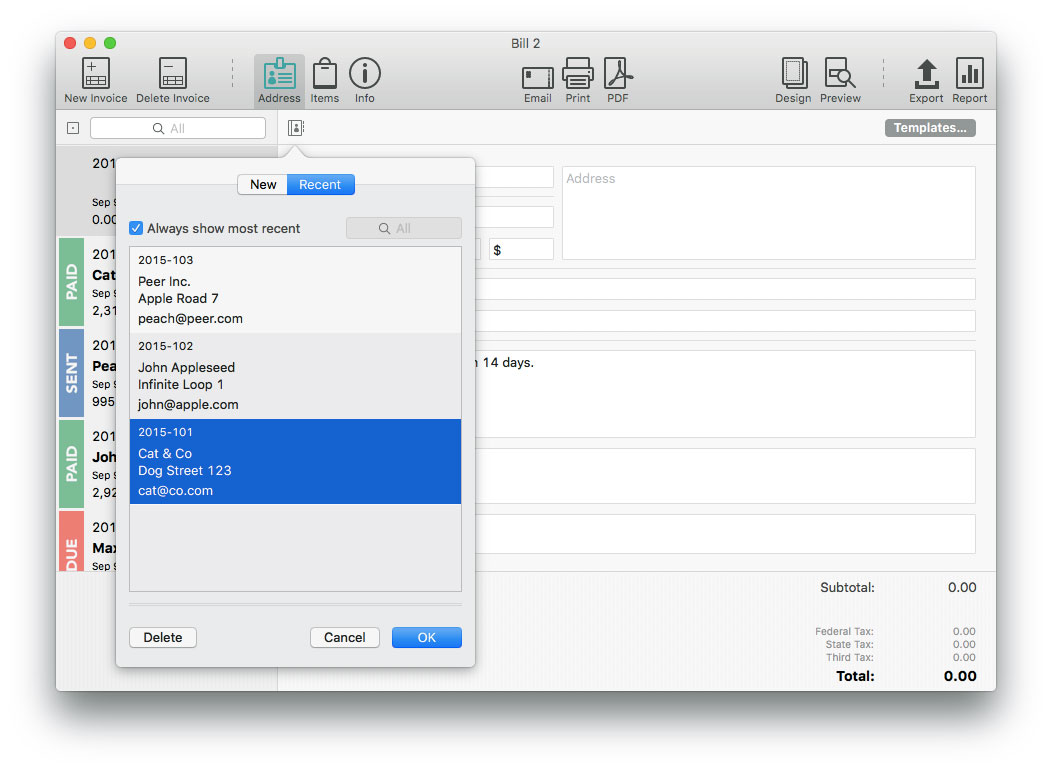Screen dimensions: 1052x771
Task: Open address book contacts icon
Action: (x=296, y=127)
